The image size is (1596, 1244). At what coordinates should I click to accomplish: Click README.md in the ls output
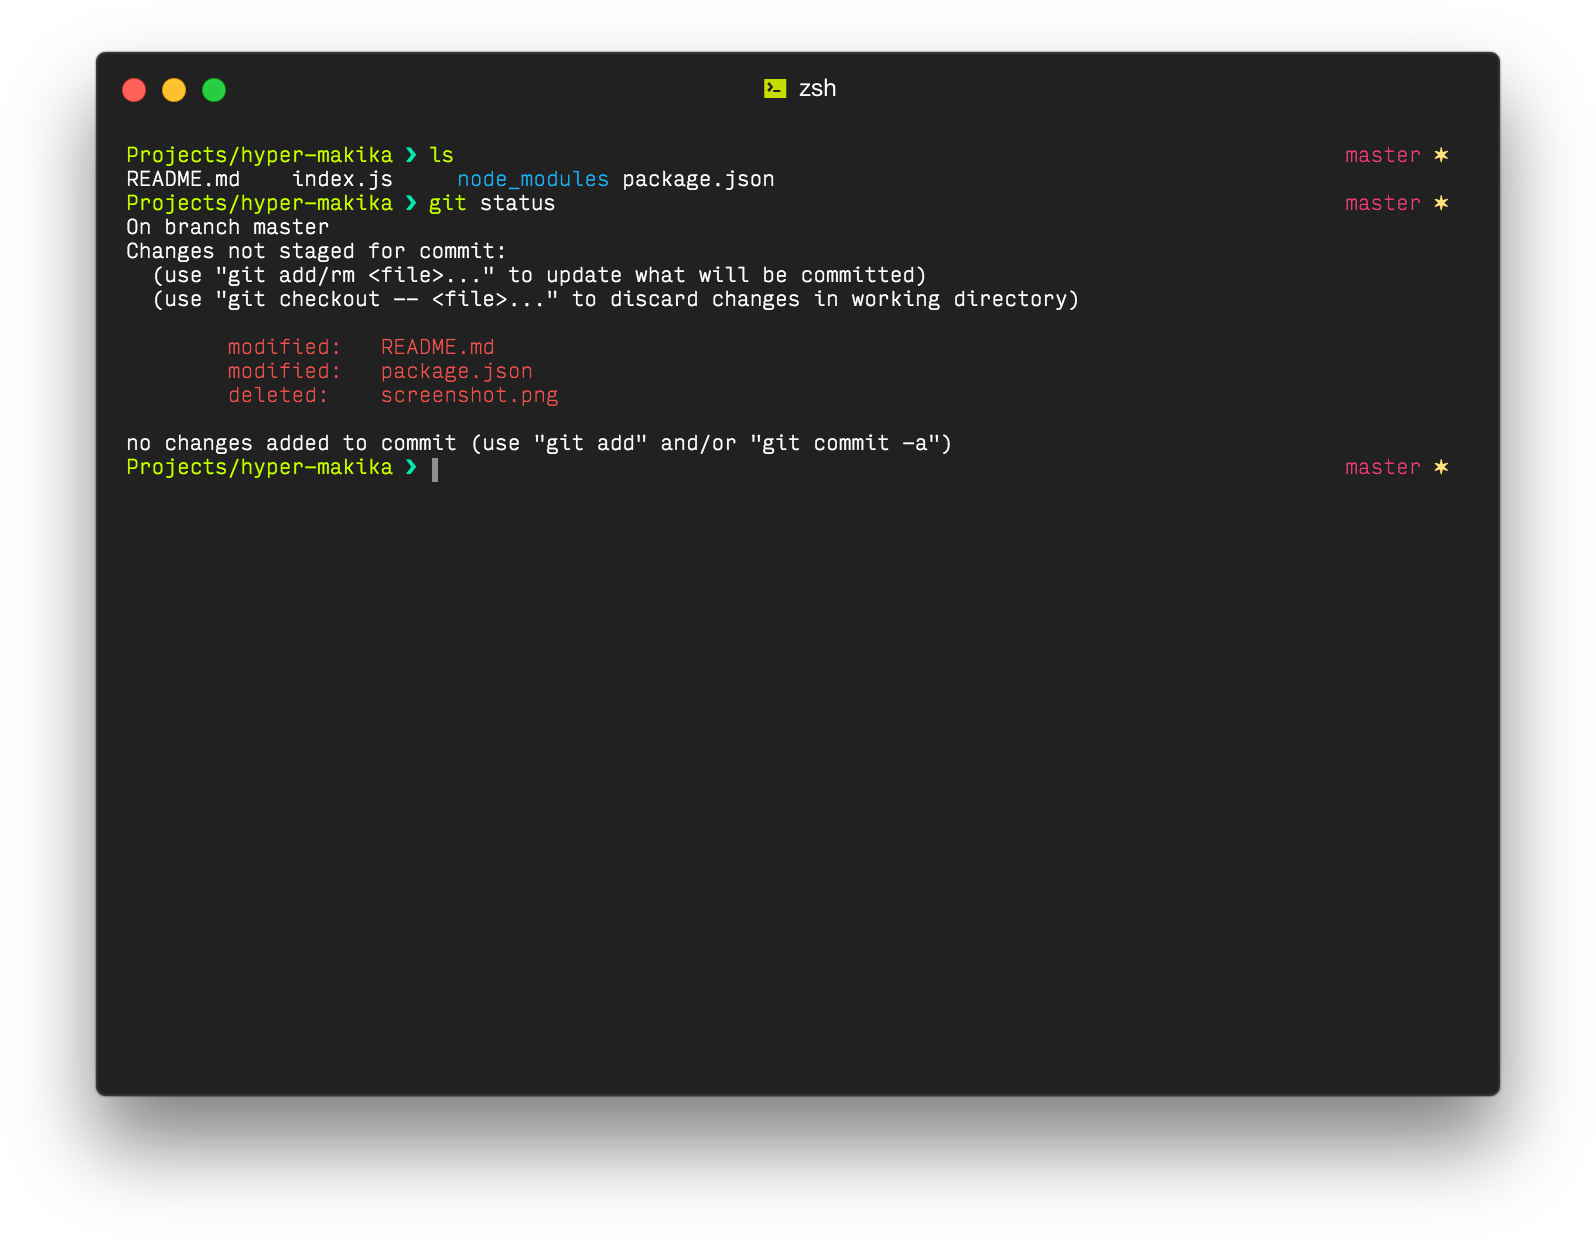pos(183,179)
